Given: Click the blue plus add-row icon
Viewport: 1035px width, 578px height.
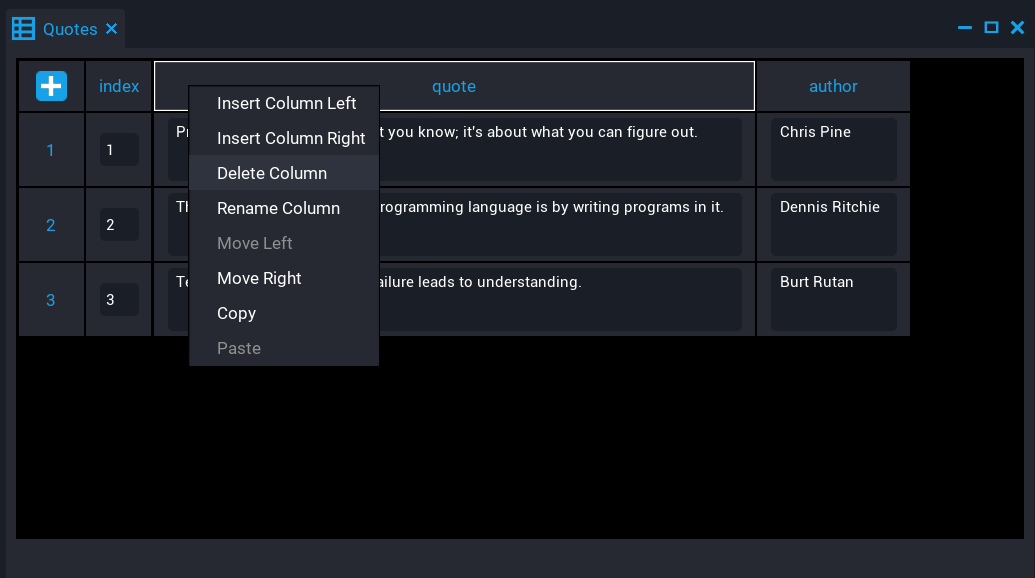Looking at the screenshot, I should point(52,86).
